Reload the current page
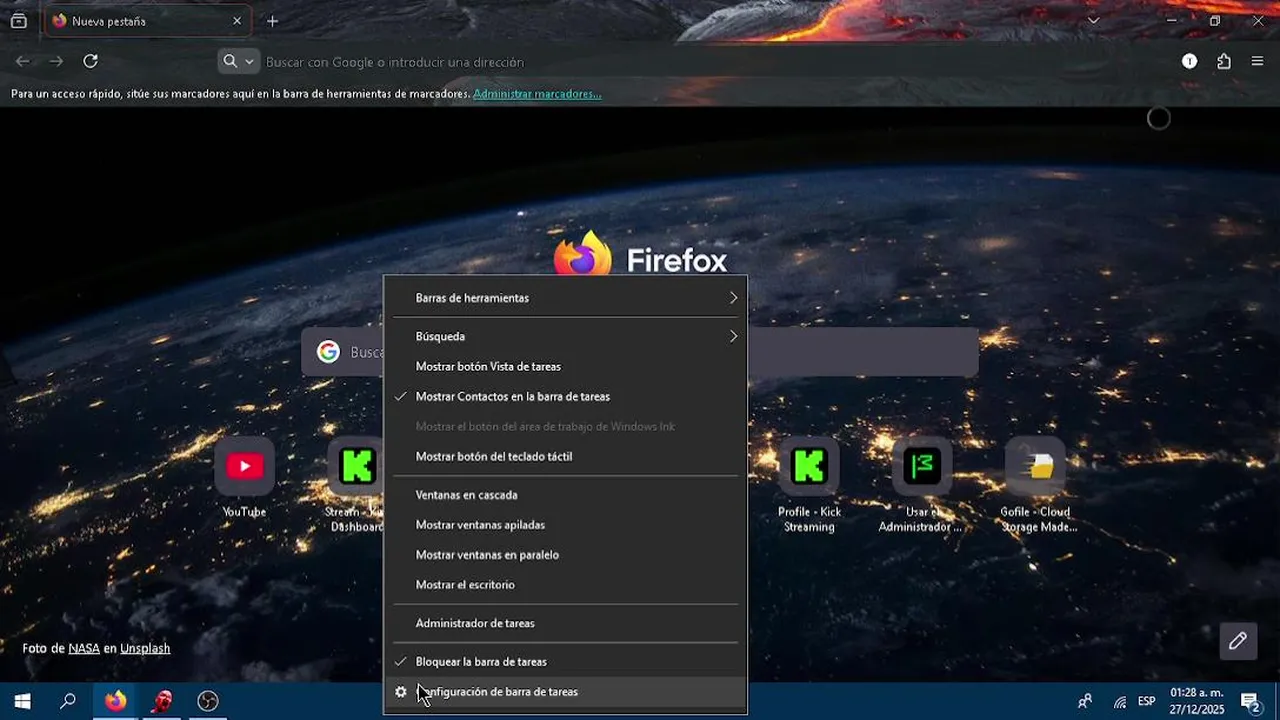Screen dimensions: 1280x720 coord(90,61)
